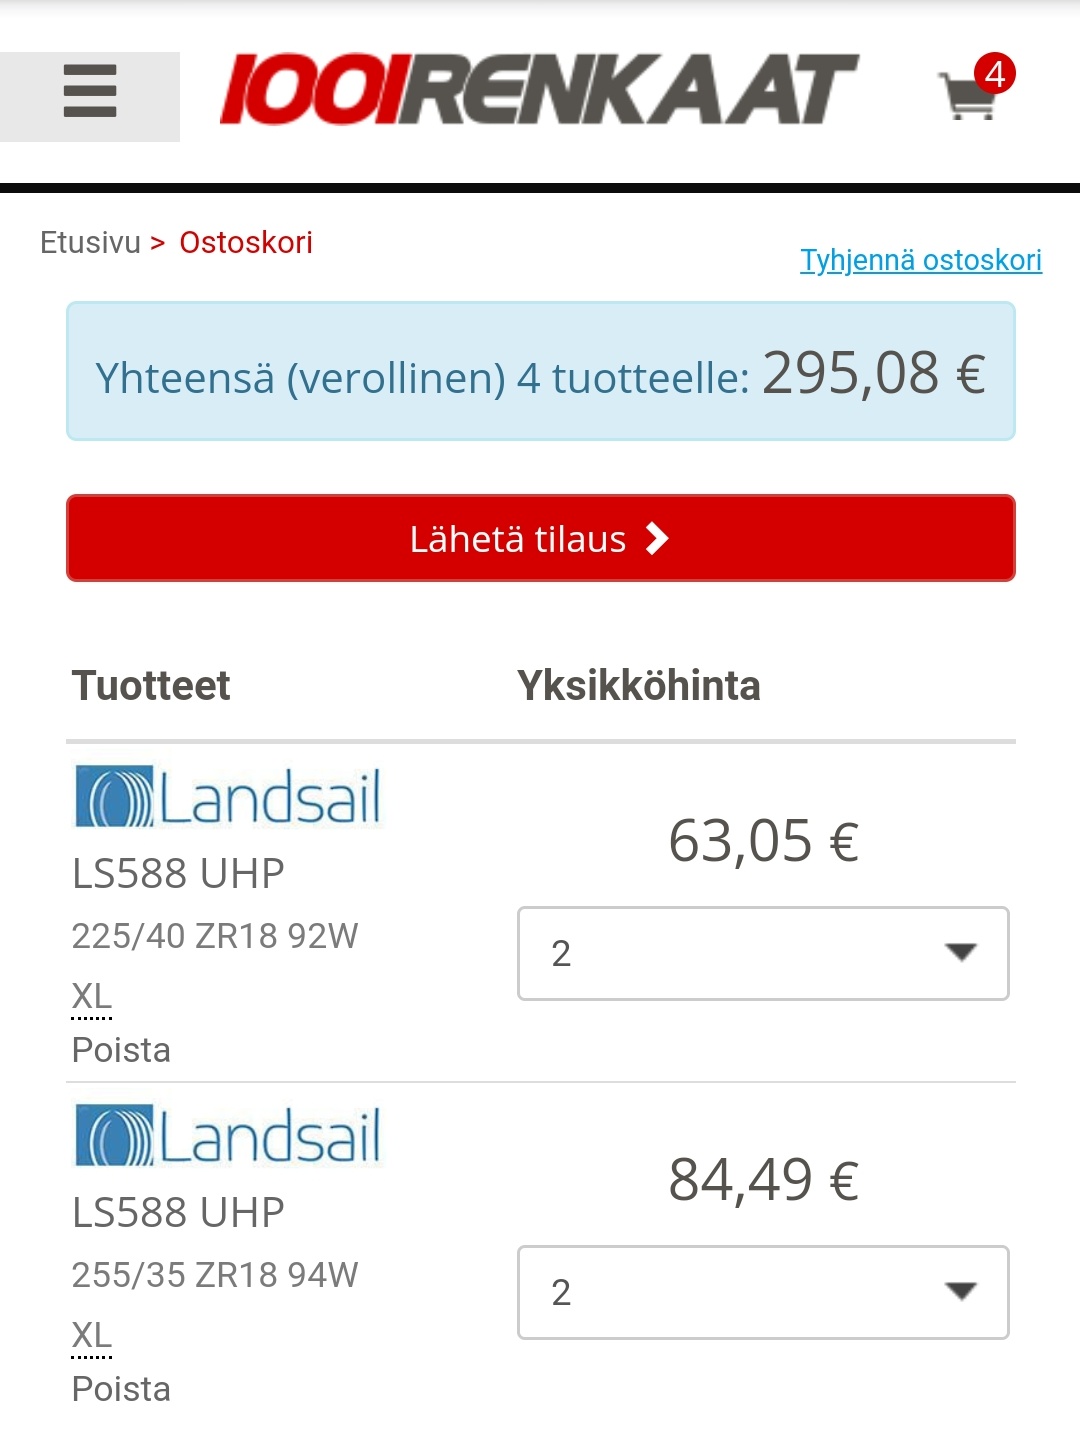The width and height of the screenshot is (1080, 1446).
Task: Click the Ostoskori breadcrumb
Action: [x=246, y=242]
